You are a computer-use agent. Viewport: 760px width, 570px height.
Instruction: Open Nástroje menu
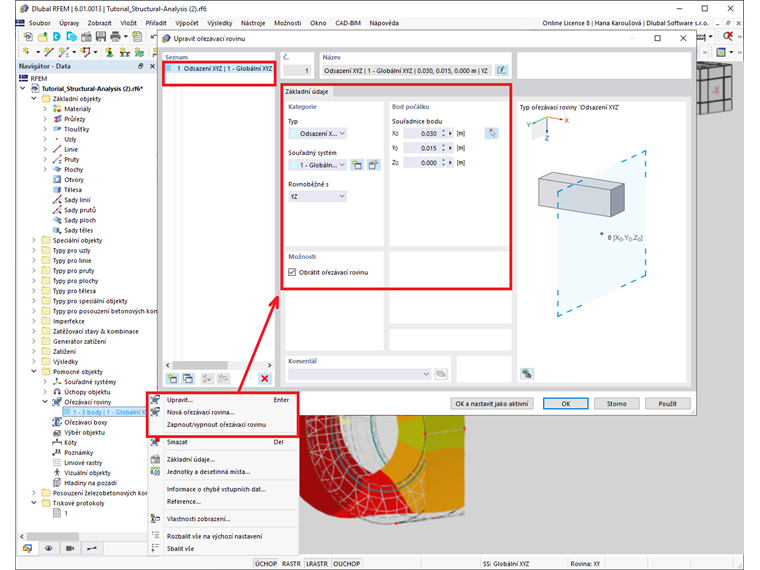pos(253,23)
